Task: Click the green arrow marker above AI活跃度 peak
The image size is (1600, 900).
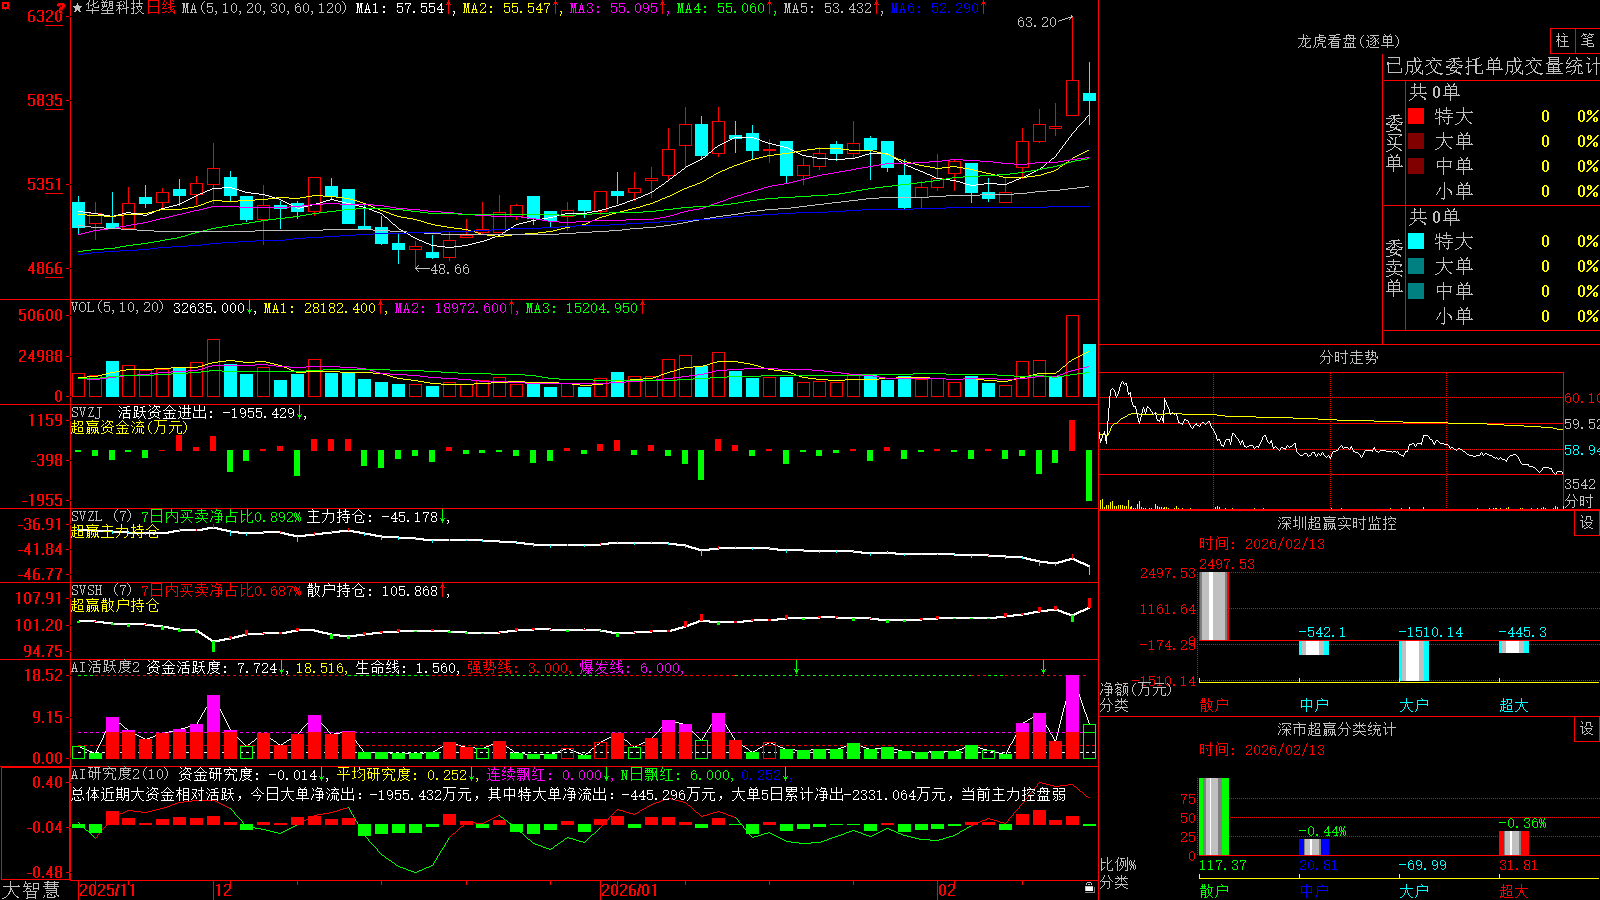Action: coord(1043,667)
